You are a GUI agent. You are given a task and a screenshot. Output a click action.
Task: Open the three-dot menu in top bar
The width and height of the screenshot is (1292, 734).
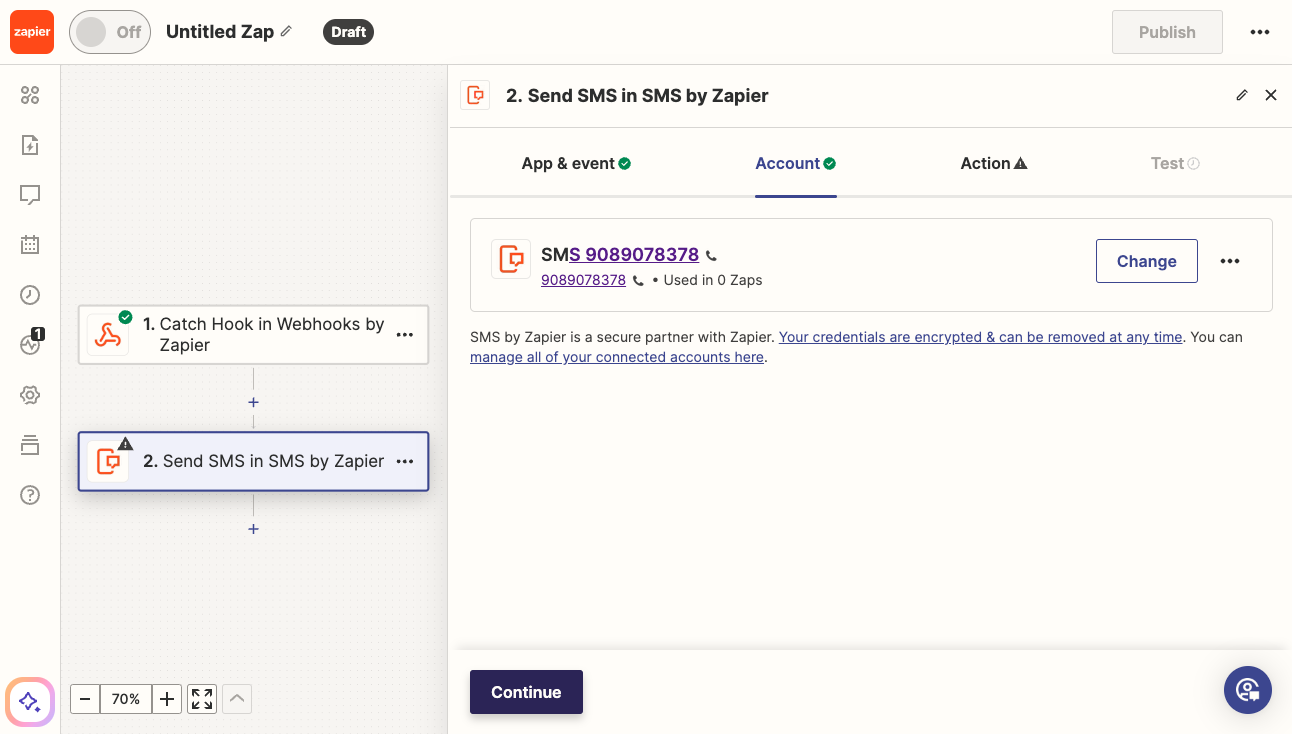(x=1260, y=32)
